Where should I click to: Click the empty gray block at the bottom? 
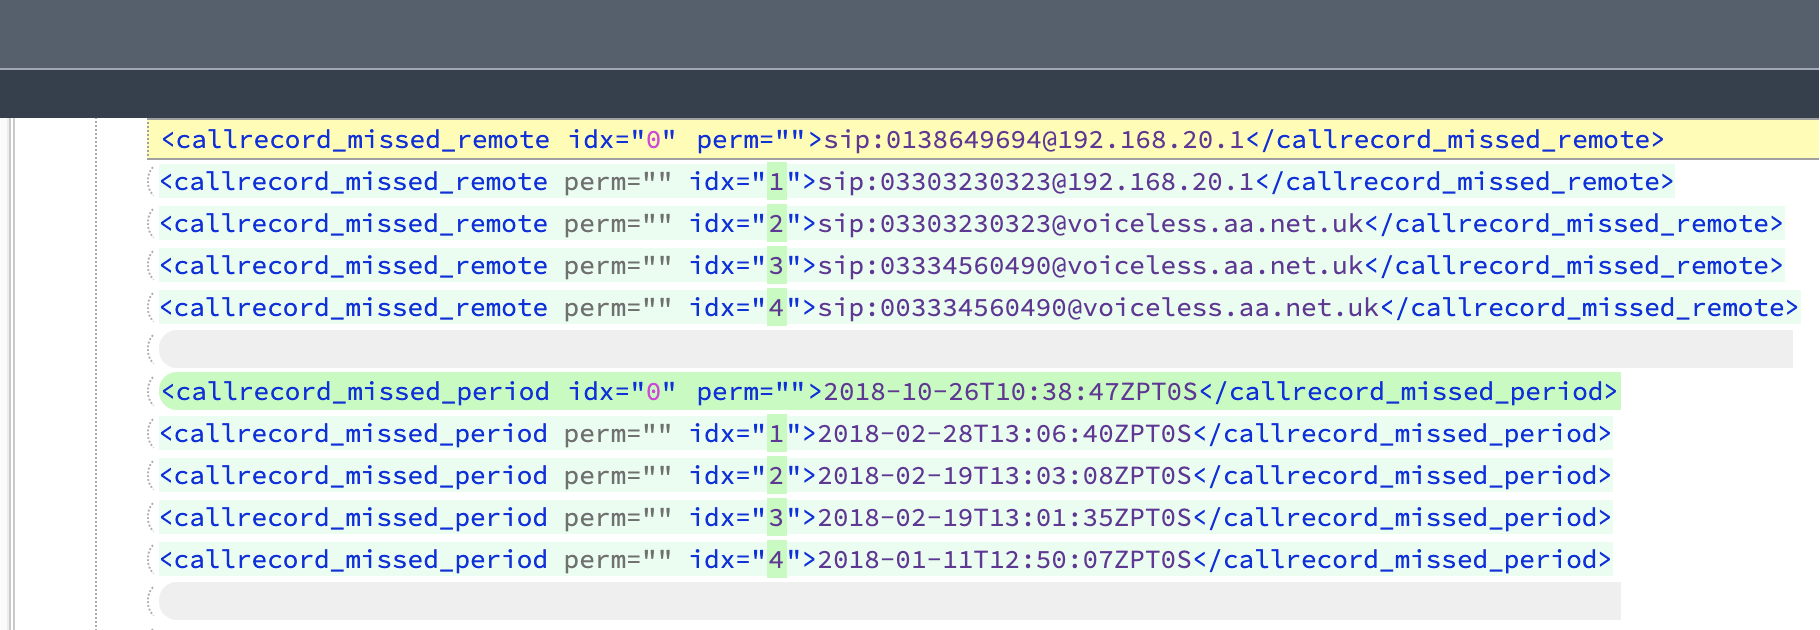890,601
